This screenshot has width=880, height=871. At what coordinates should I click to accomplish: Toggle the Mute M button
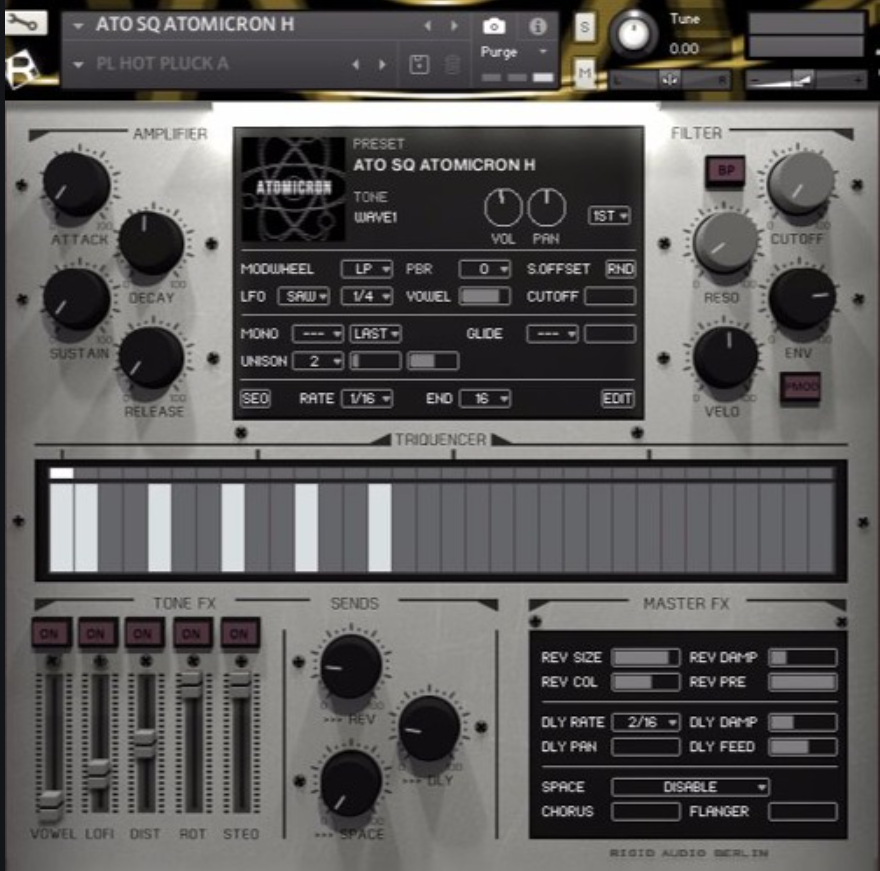(x=585, y=73)
